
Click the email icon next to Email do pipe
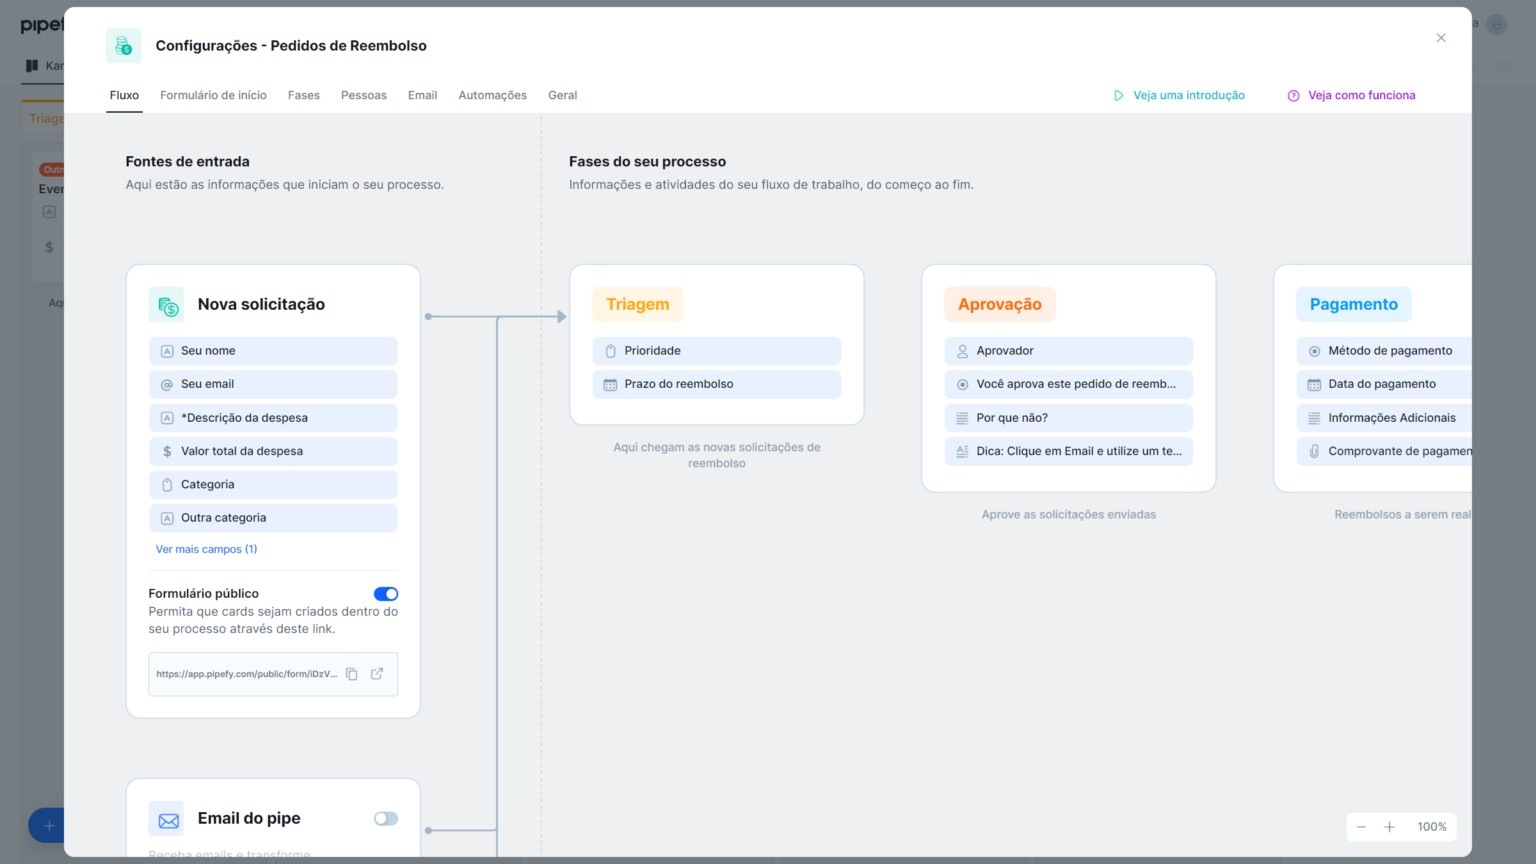click(x=167, y=817)
